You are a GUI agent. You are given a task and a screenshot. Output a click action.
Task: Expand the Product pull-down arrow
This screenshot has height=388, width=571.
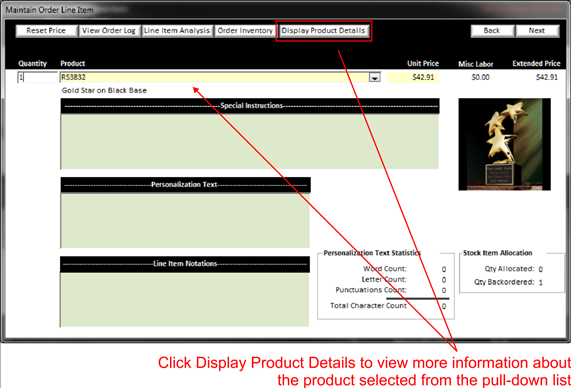(375, 77)
